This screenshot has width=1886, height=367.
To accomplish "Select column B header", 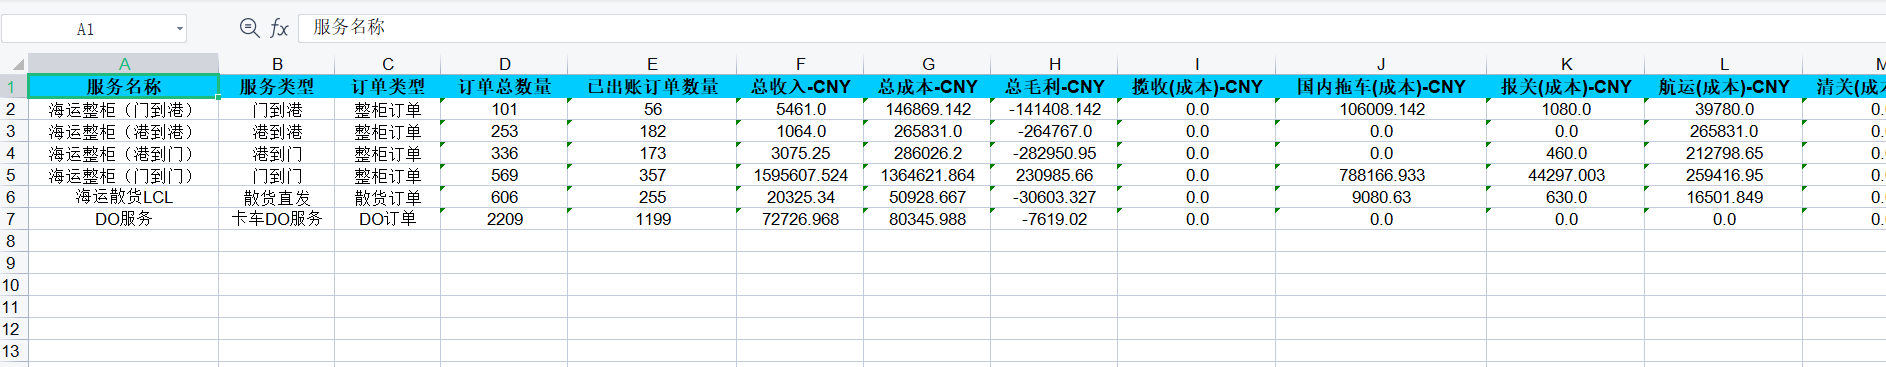I will (277, 64).
